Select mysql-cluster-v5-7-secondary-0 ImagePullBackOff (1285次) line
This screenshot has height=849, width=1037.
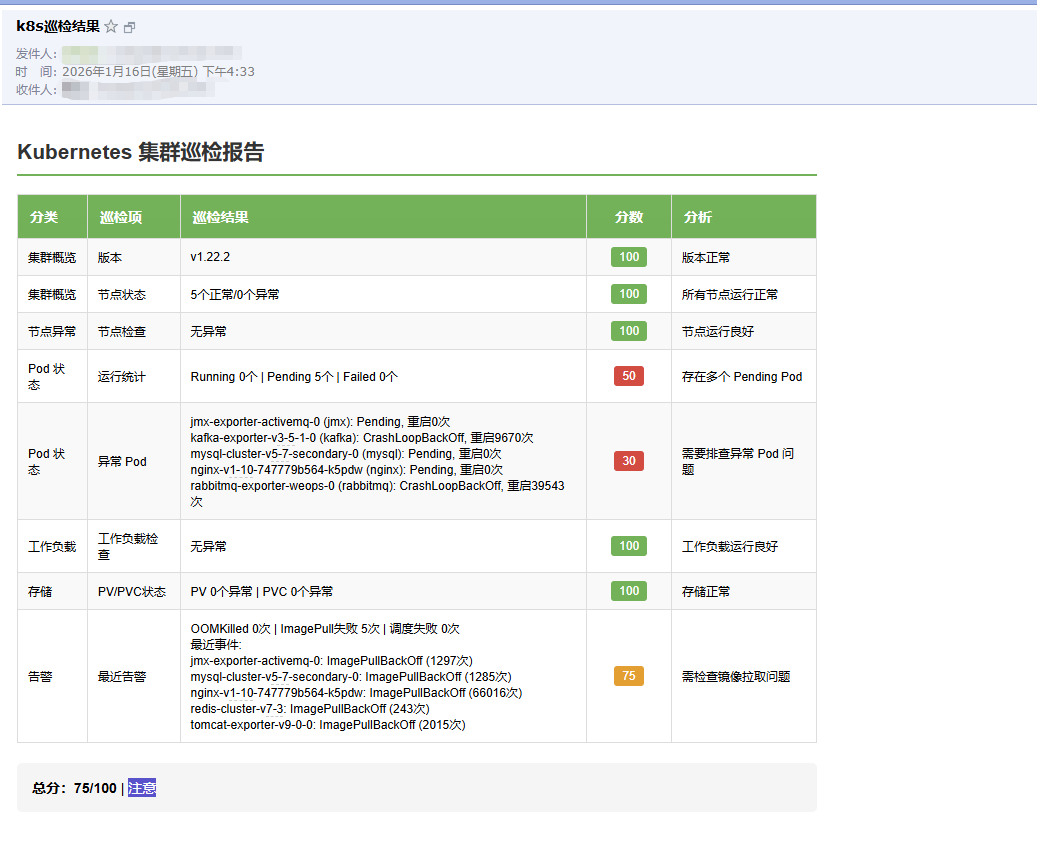point(351,676)
